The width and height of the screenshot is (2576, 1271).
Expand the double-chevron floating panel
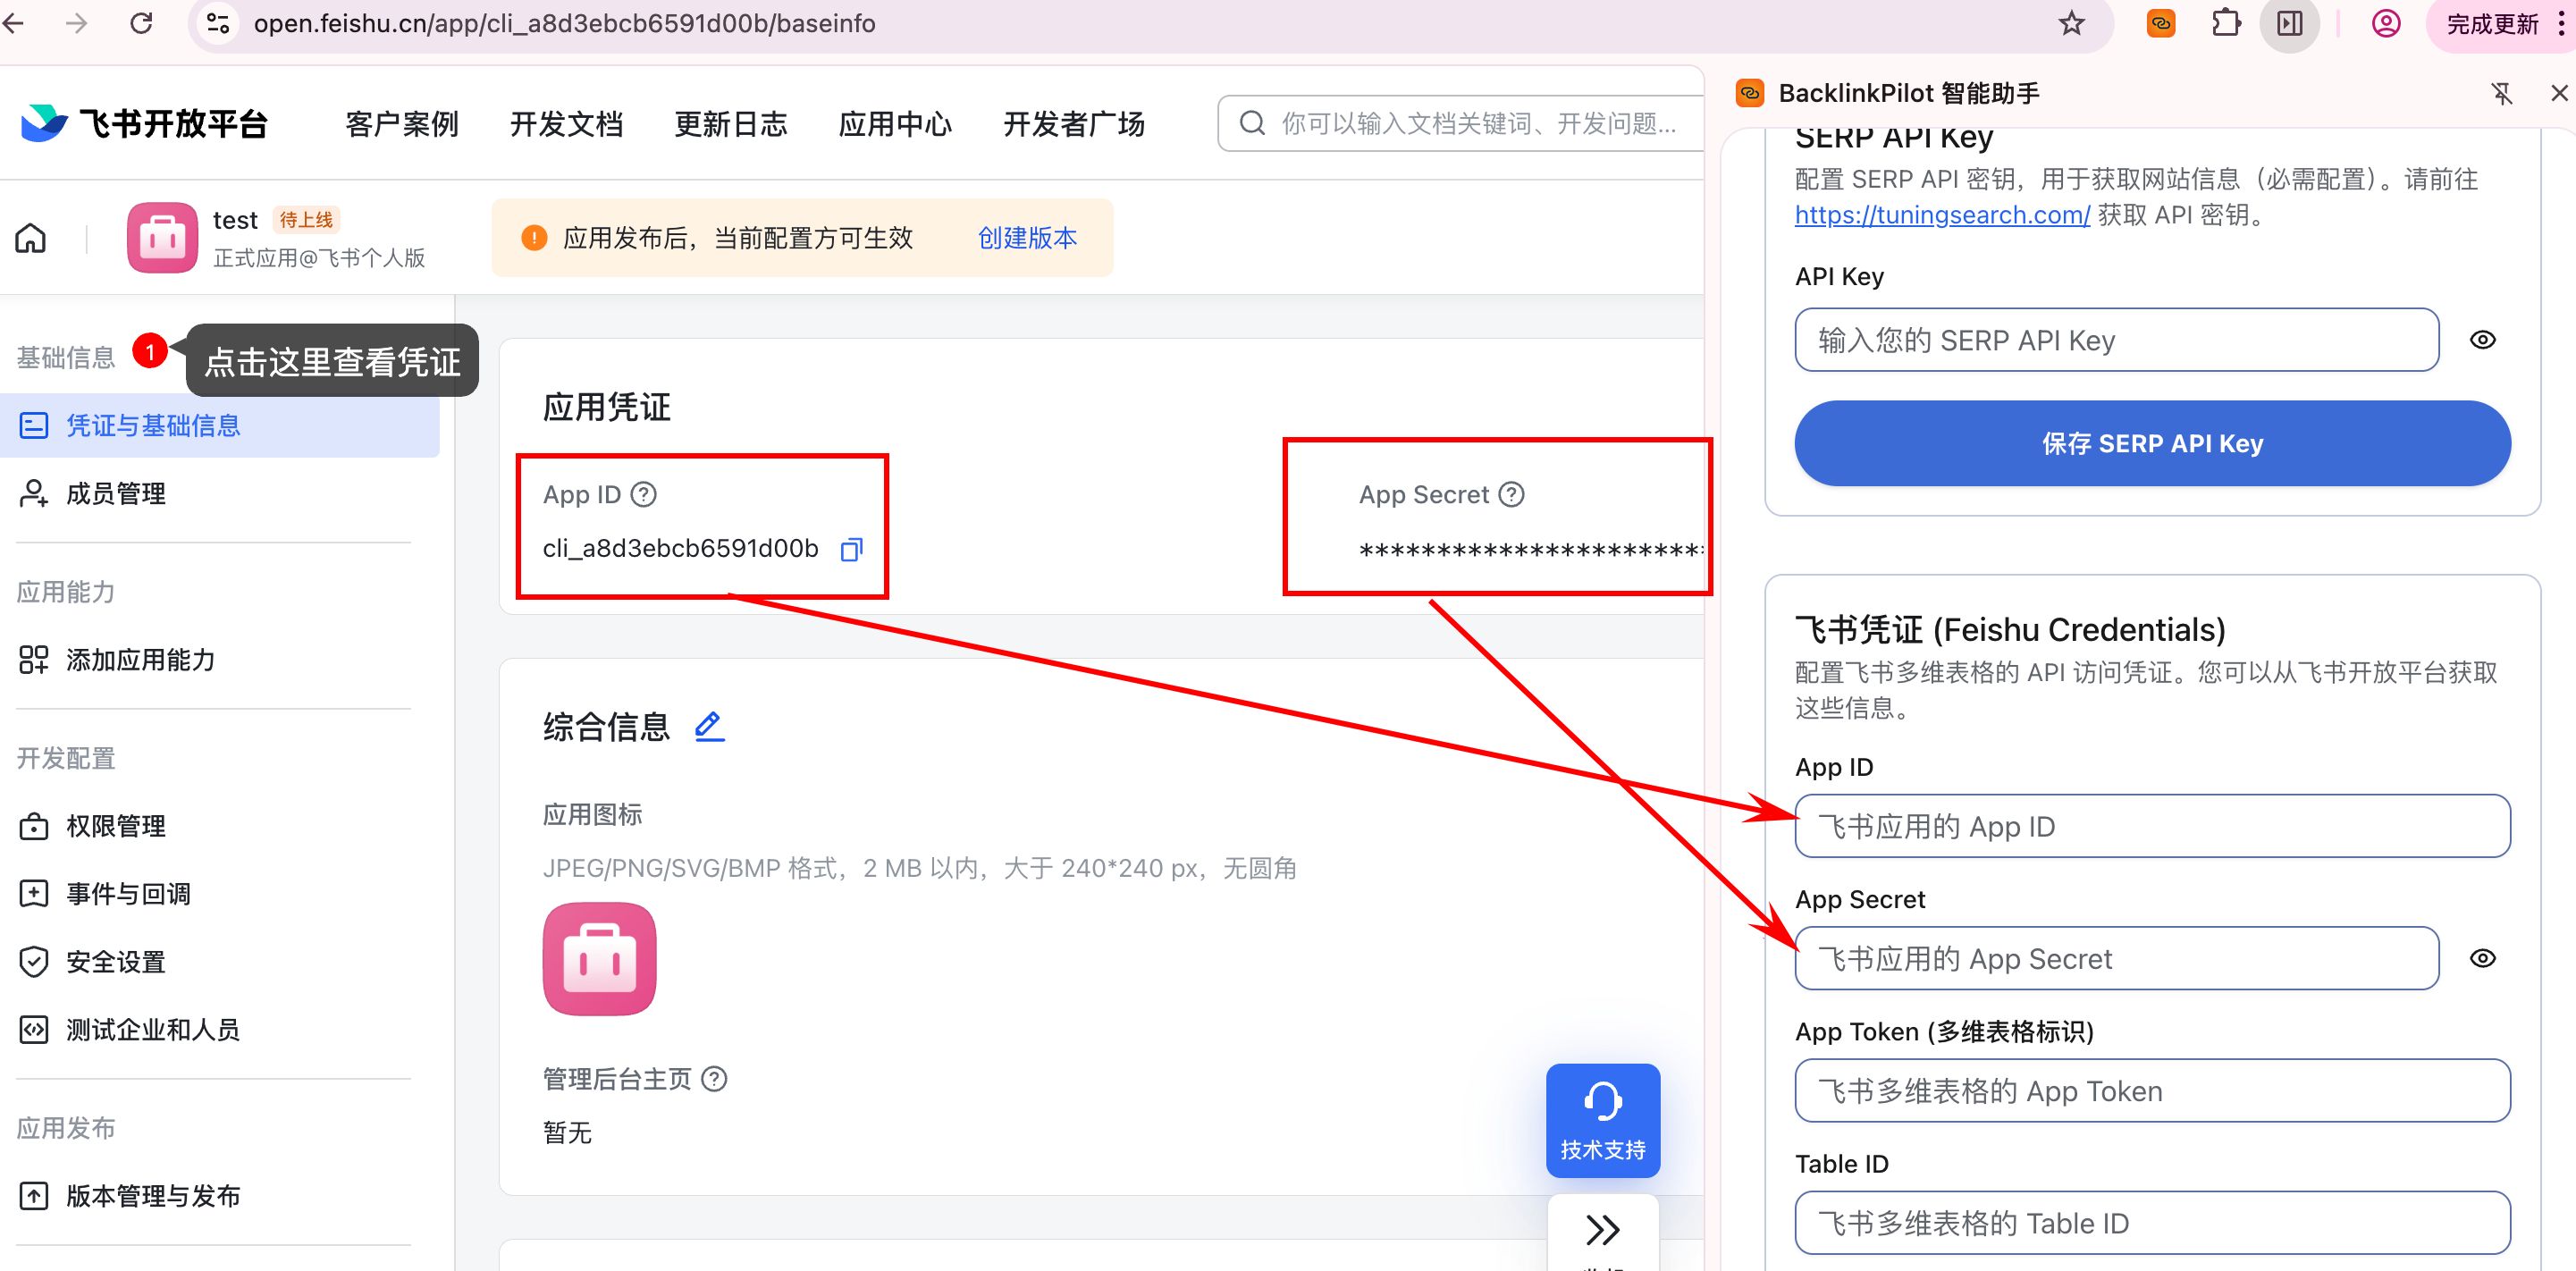tap(1603, 1229)
